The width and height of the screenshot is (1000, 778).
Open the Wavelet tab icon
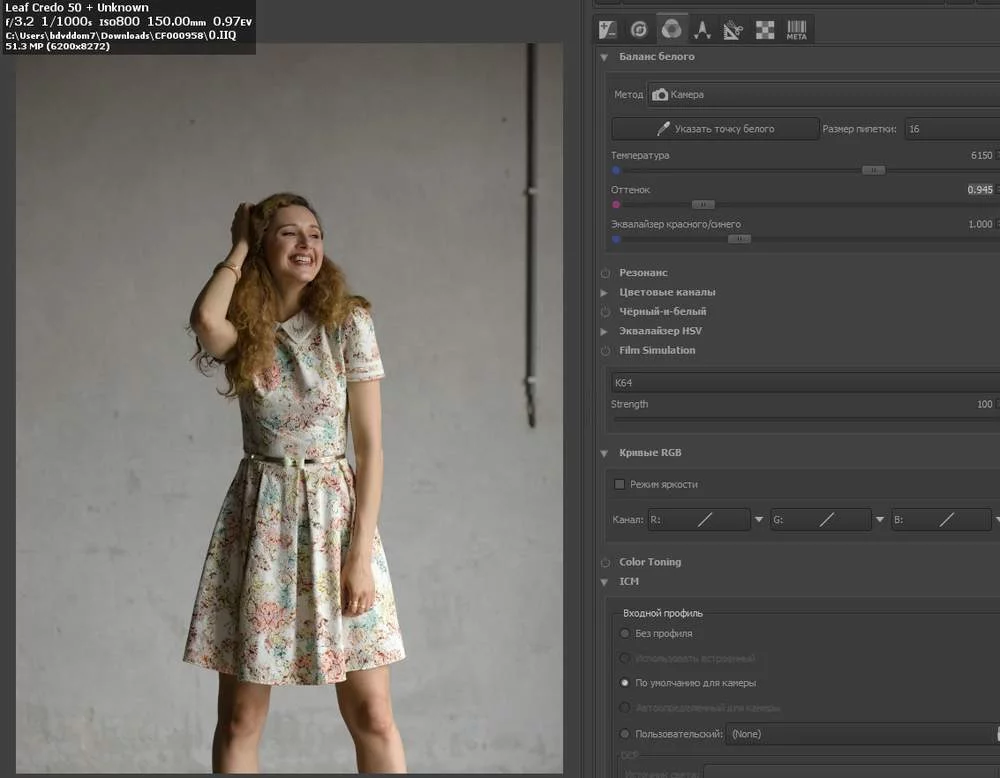click(x=702, y=29)
